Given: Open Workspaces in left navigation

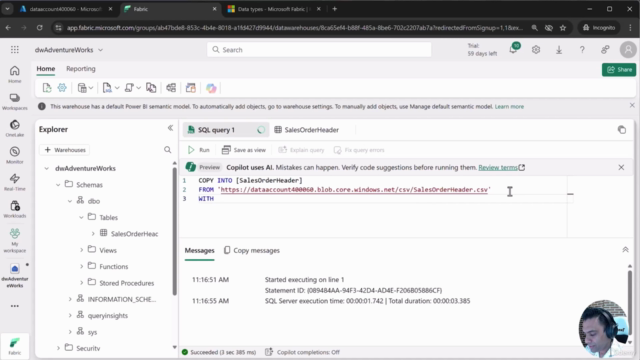Looking at the screenshot, I should click(x=15, y=102).
